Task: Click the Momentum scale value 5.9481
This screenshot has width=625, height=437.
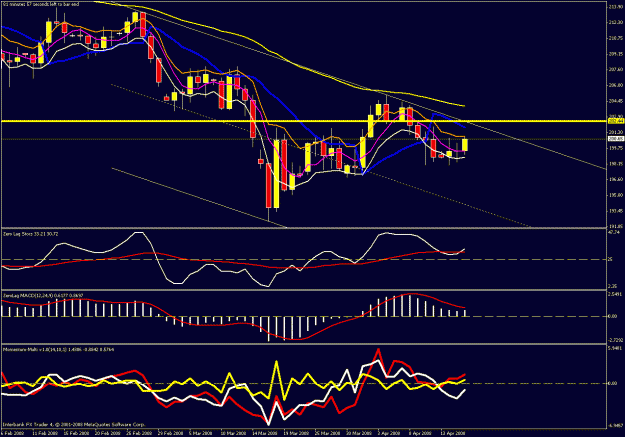Action: coord(615,348)
